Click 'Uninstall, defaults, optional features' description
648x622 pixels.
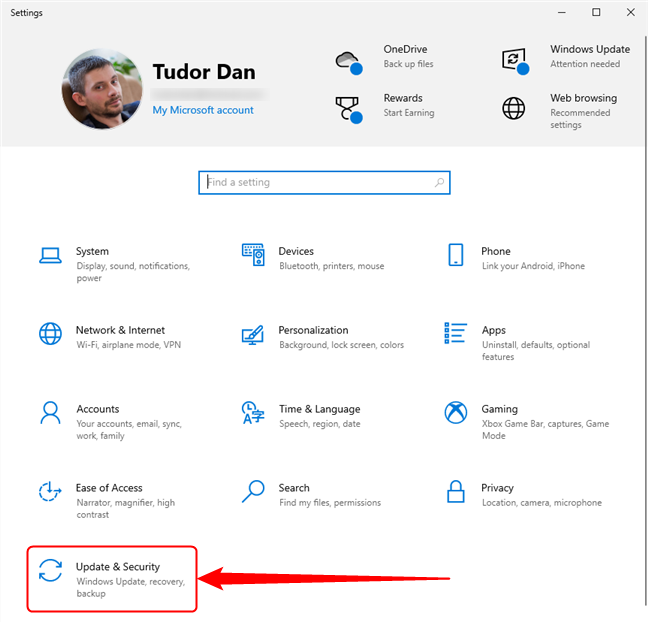(x=536, y=351)
